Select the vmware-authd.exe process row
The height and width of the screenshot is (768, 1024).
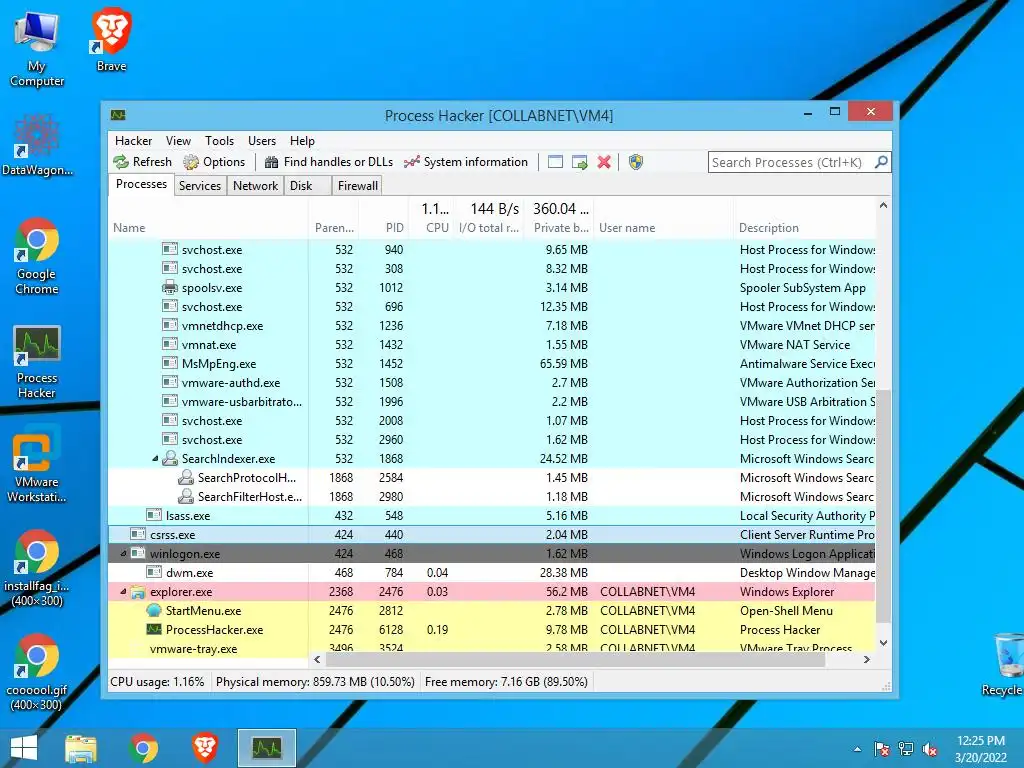click(x=492, y=383)
